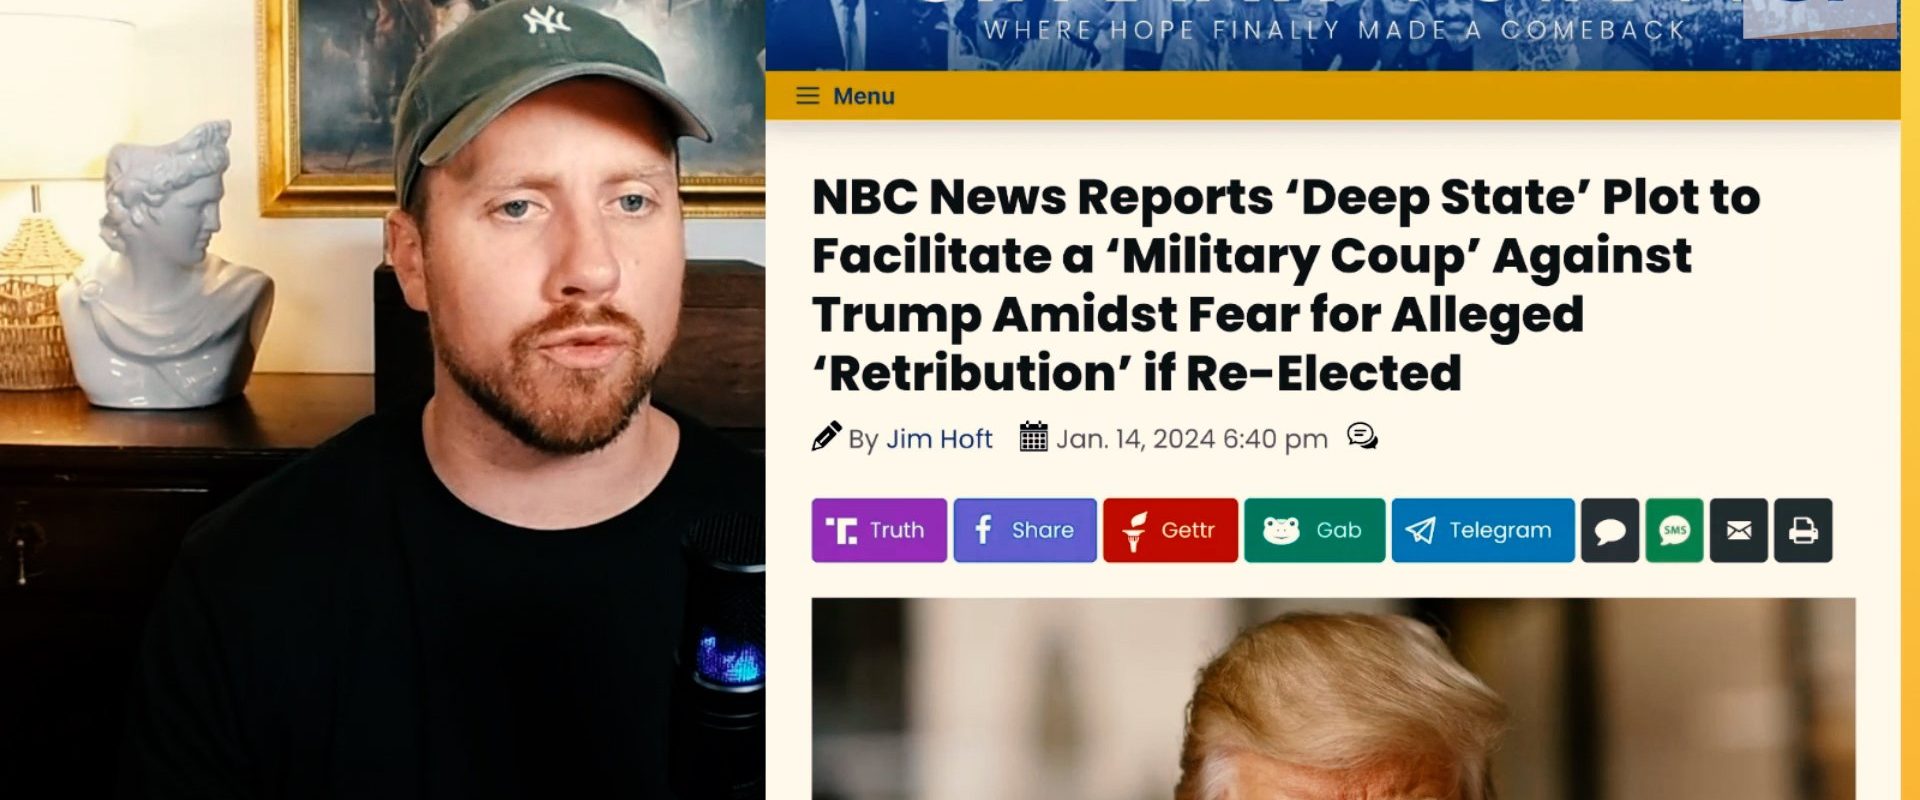
Task: Click the Menu label in yellow bar
Action: pos(864,96)
